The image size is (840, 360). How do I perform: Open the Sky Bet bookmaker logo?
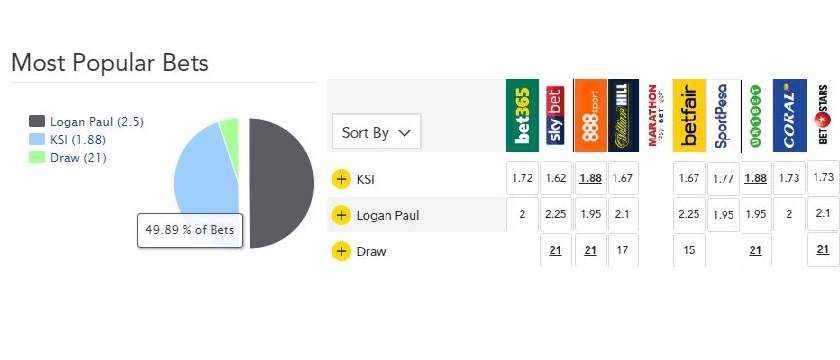(x=556, y=115)
